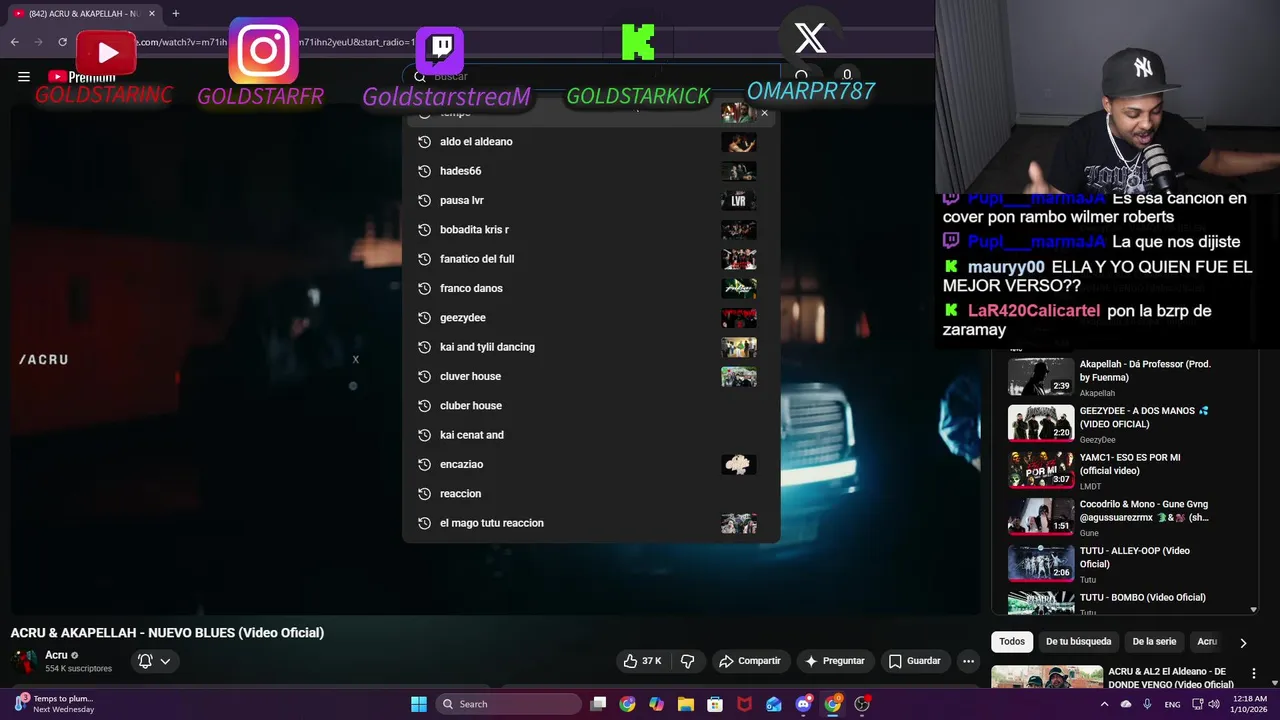
Task: Select the Acru filter chip
Action: [1207, 642]
